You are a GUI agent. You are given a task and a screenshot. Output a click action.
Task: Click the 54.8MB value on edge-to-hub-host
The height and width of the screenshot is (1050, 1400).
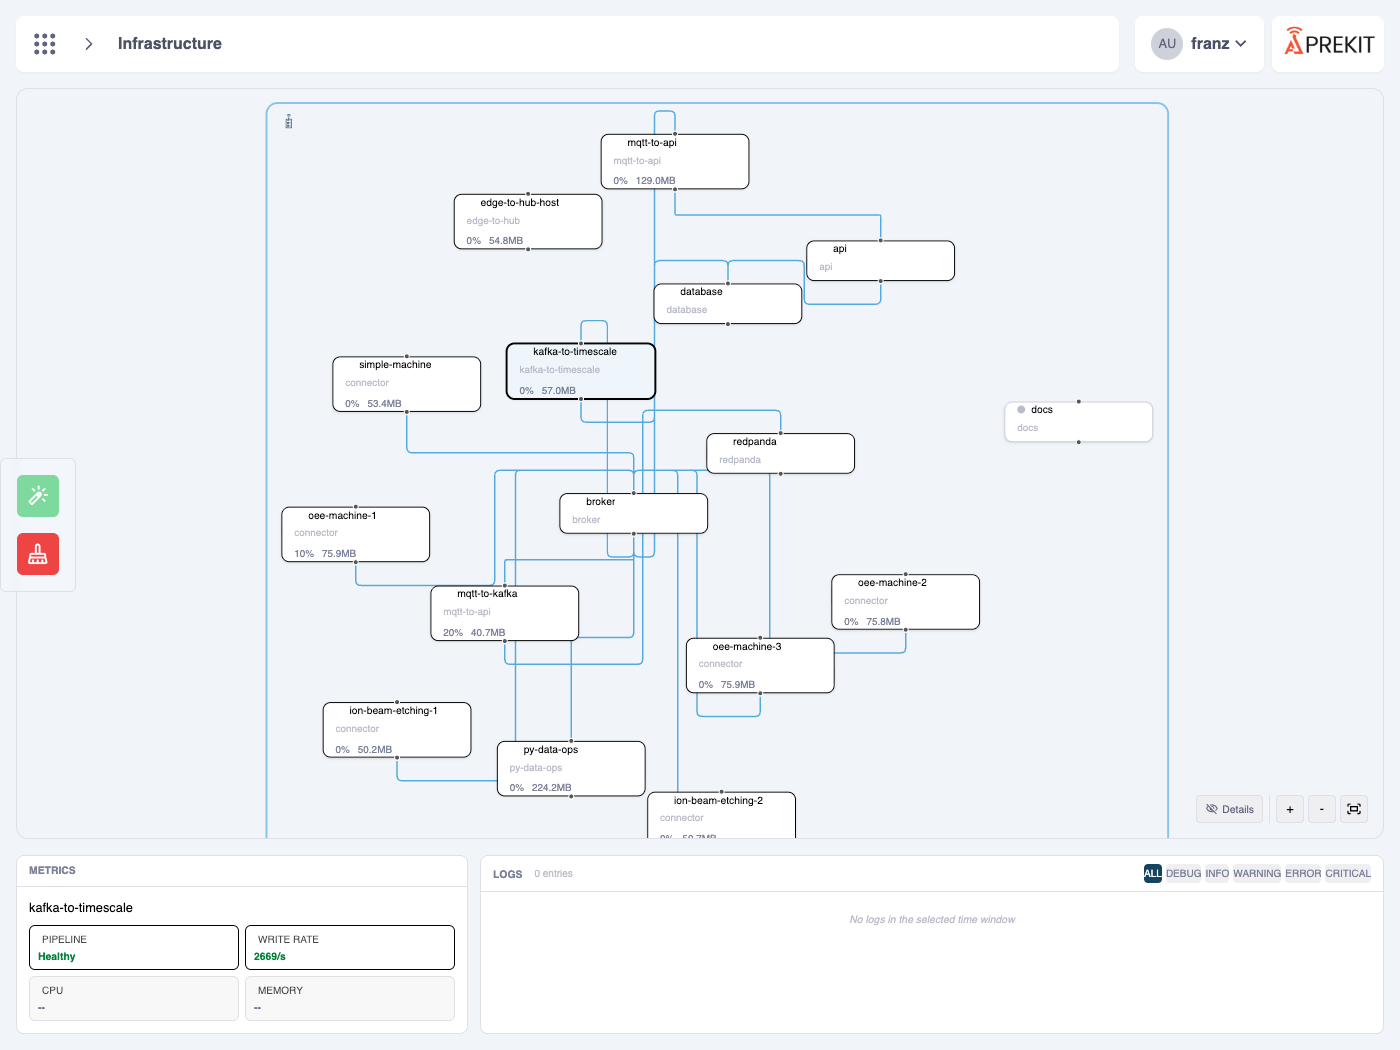click(x=506, y=241)
